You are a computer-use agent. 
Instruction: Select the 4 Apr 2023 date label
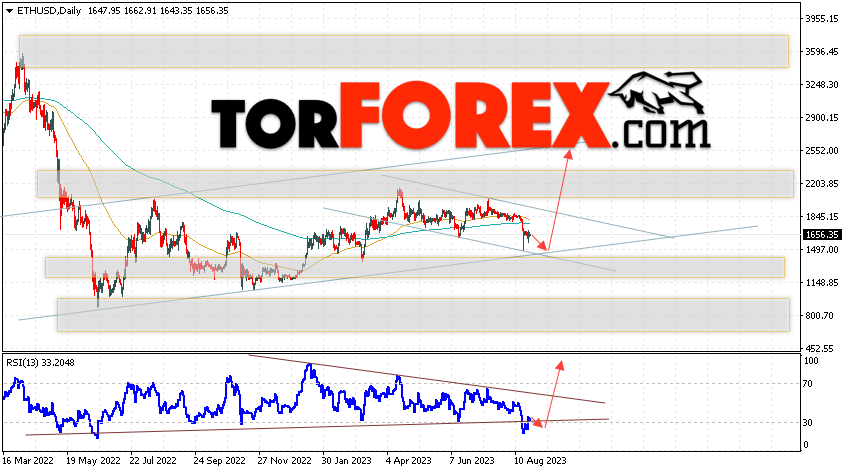pos(408,461)
